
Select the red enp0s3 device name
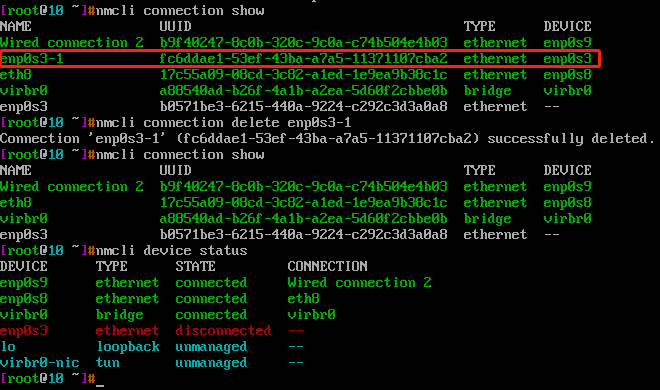pyautogui.click(x=24, y=330)
